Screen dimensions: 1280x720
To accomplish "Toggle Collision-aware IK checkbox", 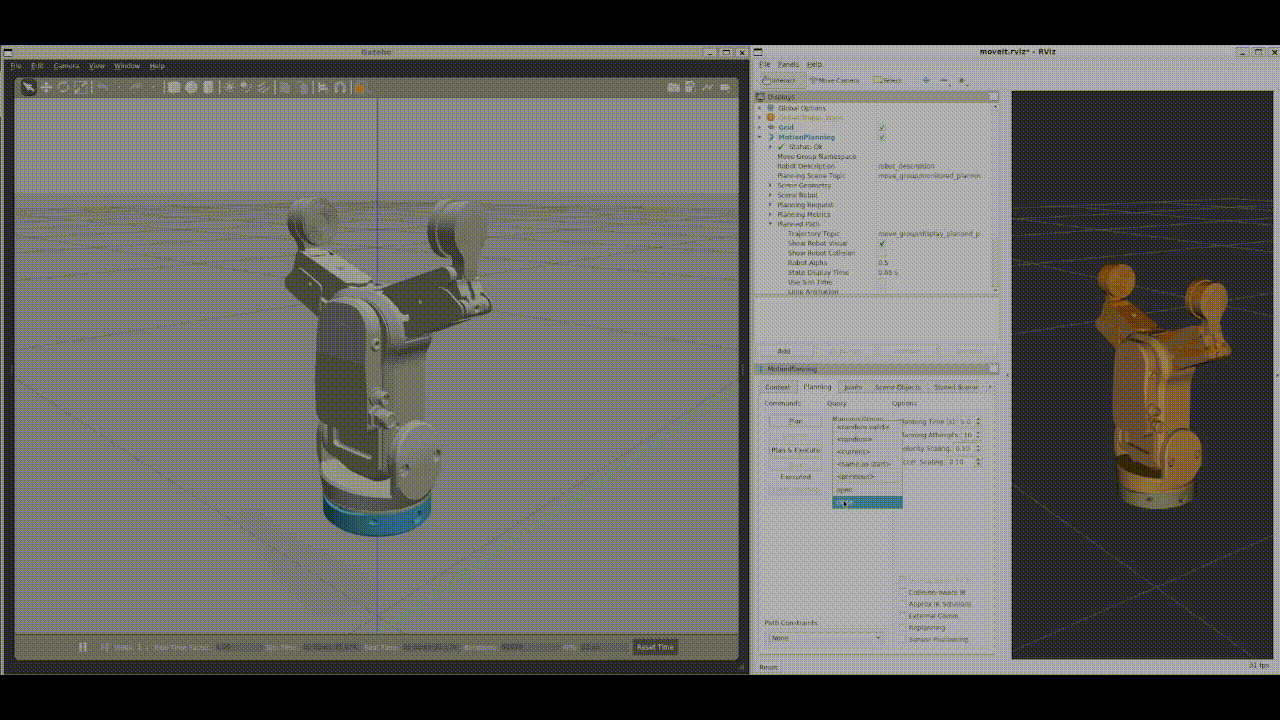I will click(904, 592).
